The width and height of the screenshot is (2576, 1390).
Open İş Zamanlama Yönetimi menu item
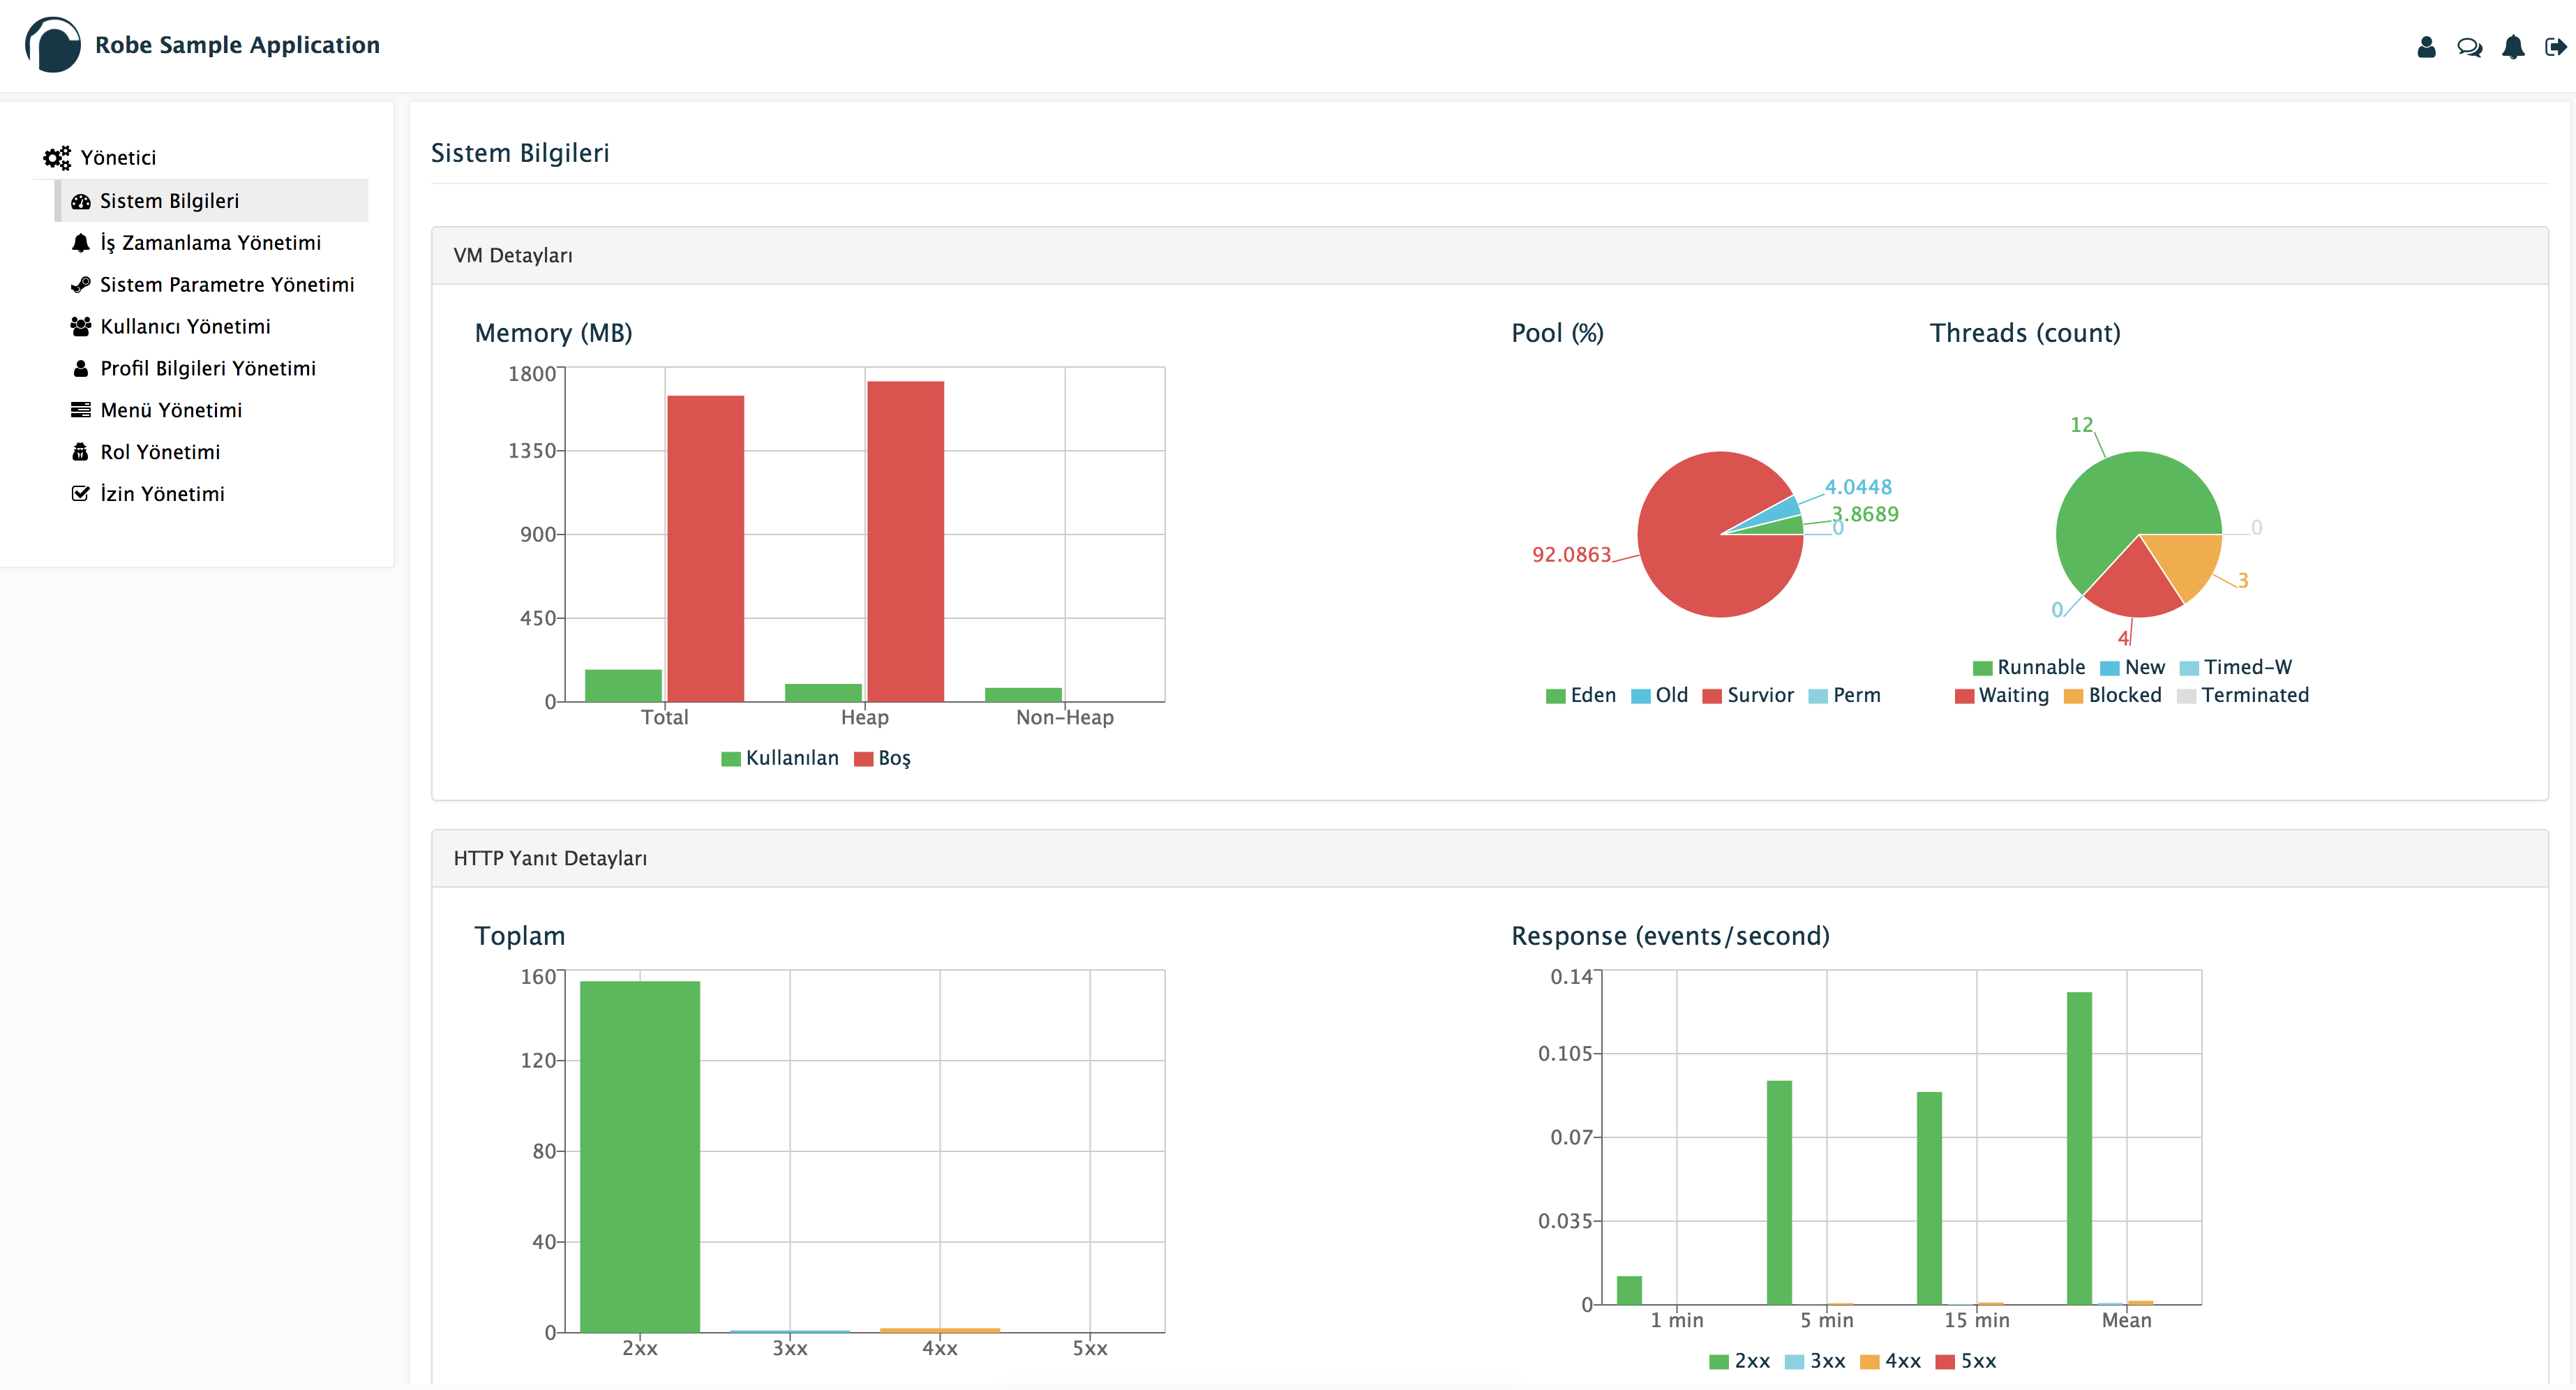(211, 243)
